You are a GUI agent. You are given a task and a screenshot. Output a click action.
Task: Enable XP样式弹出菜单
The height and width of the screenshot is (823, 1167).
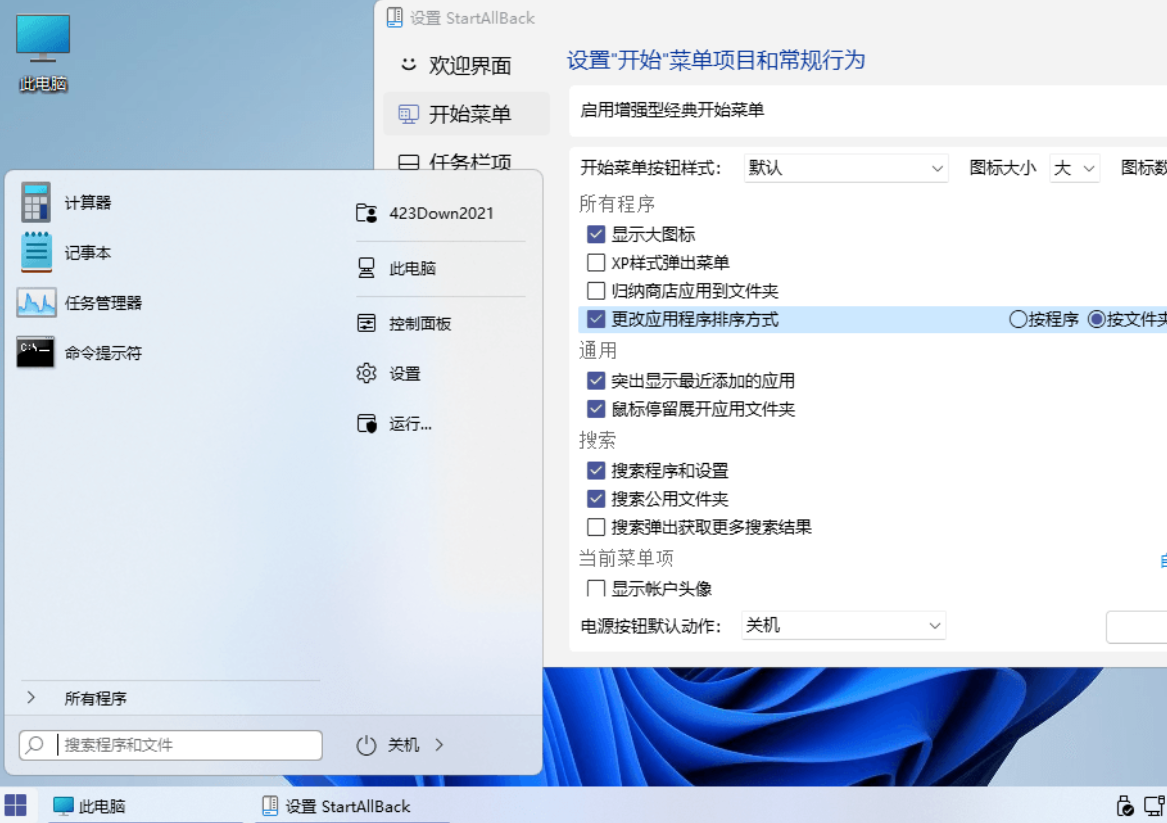(595, 262)
